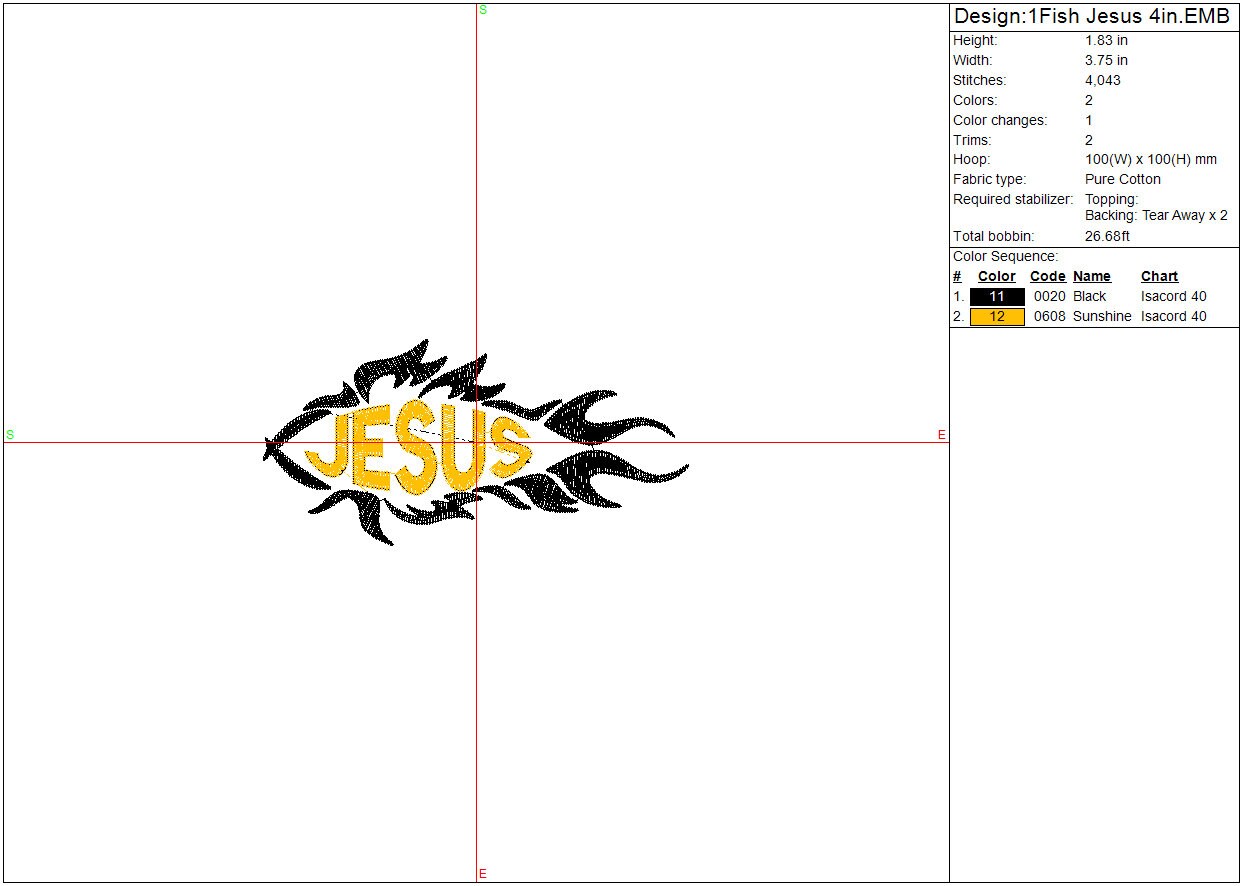Image resolution: width=1245 pixels, height=886 pixels.
Task: Click the red E marker on right edge
Action: coord(941,435)
